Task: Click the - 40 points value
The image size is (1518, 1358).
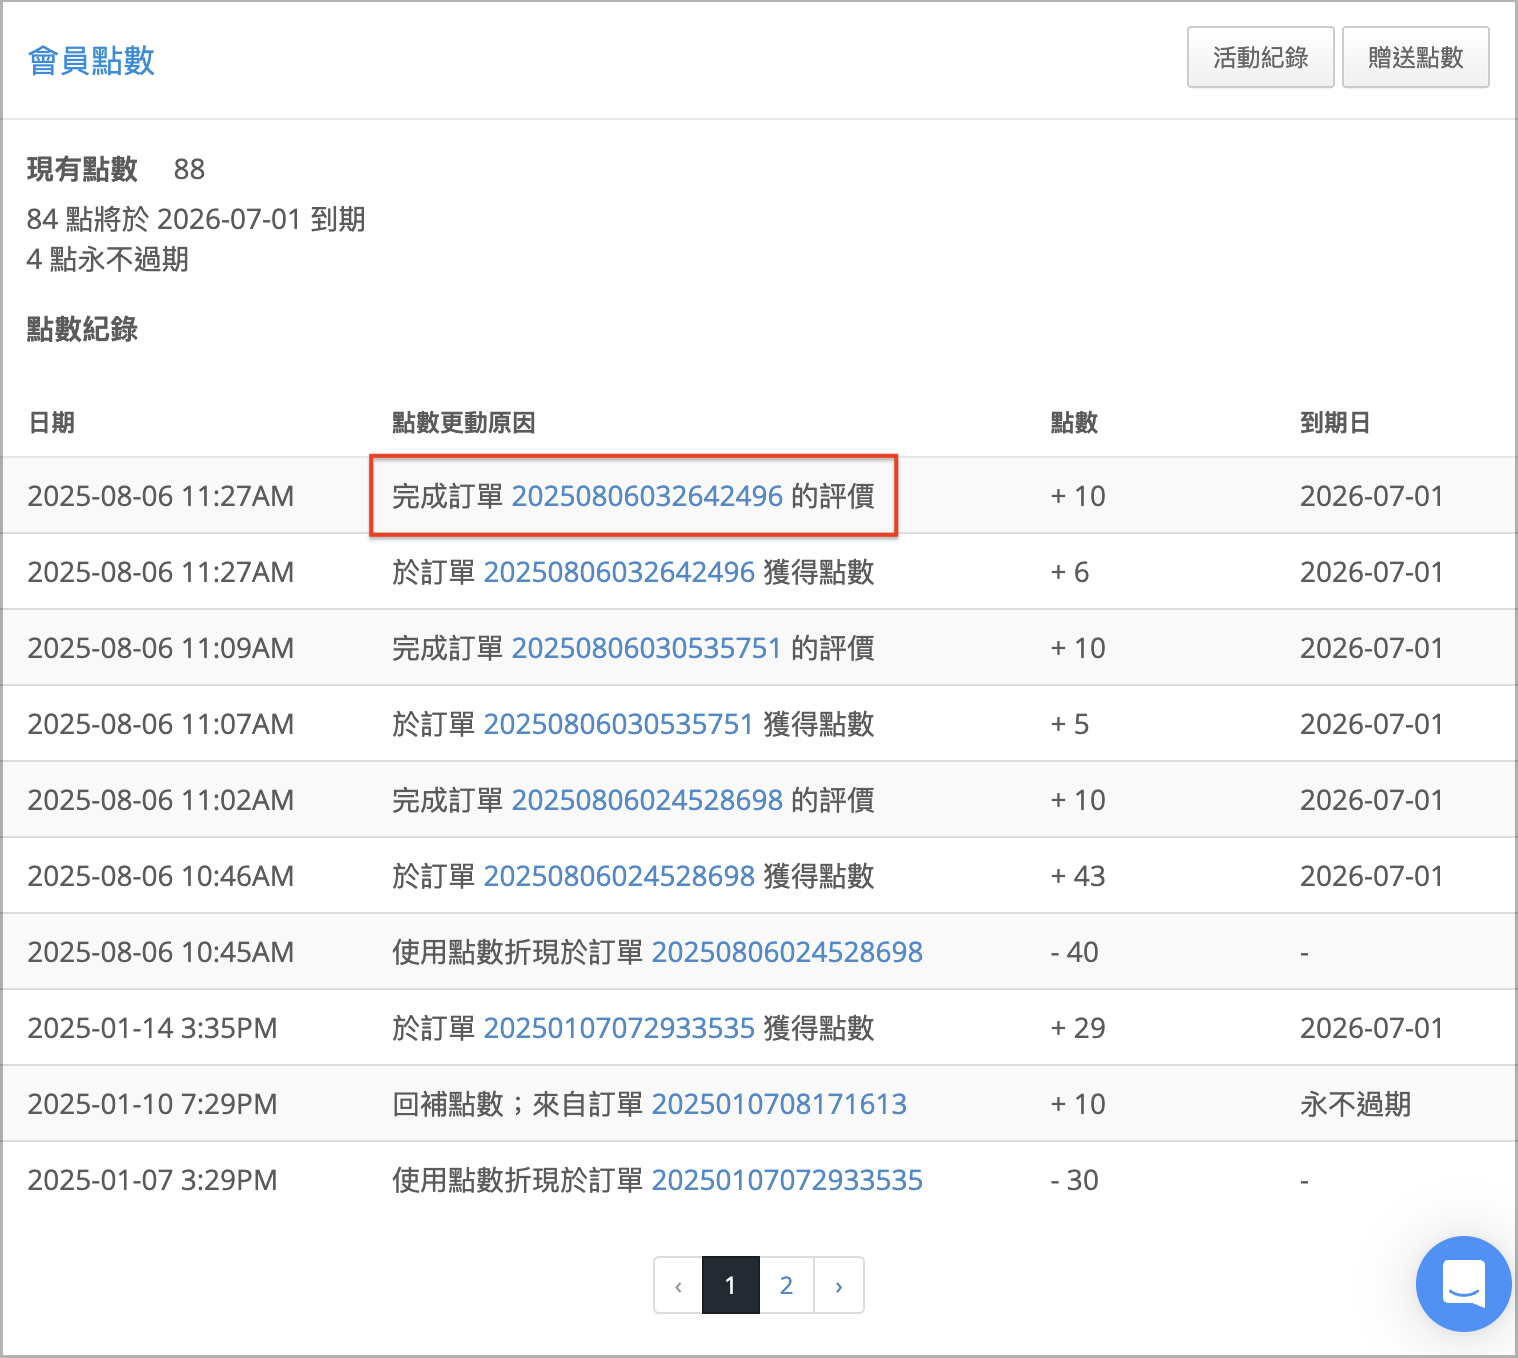Action: (1074, 952)
